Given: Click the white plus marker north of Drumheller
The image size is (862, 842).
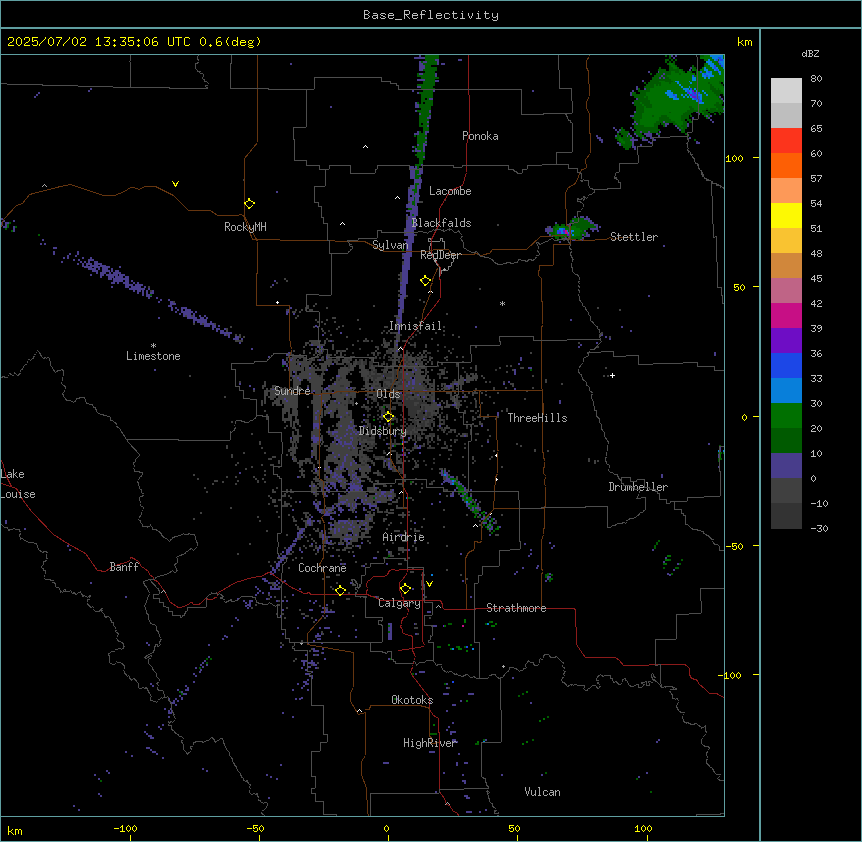Looking at the screenshot, I should pyautogui.click(x=612, y=375).
